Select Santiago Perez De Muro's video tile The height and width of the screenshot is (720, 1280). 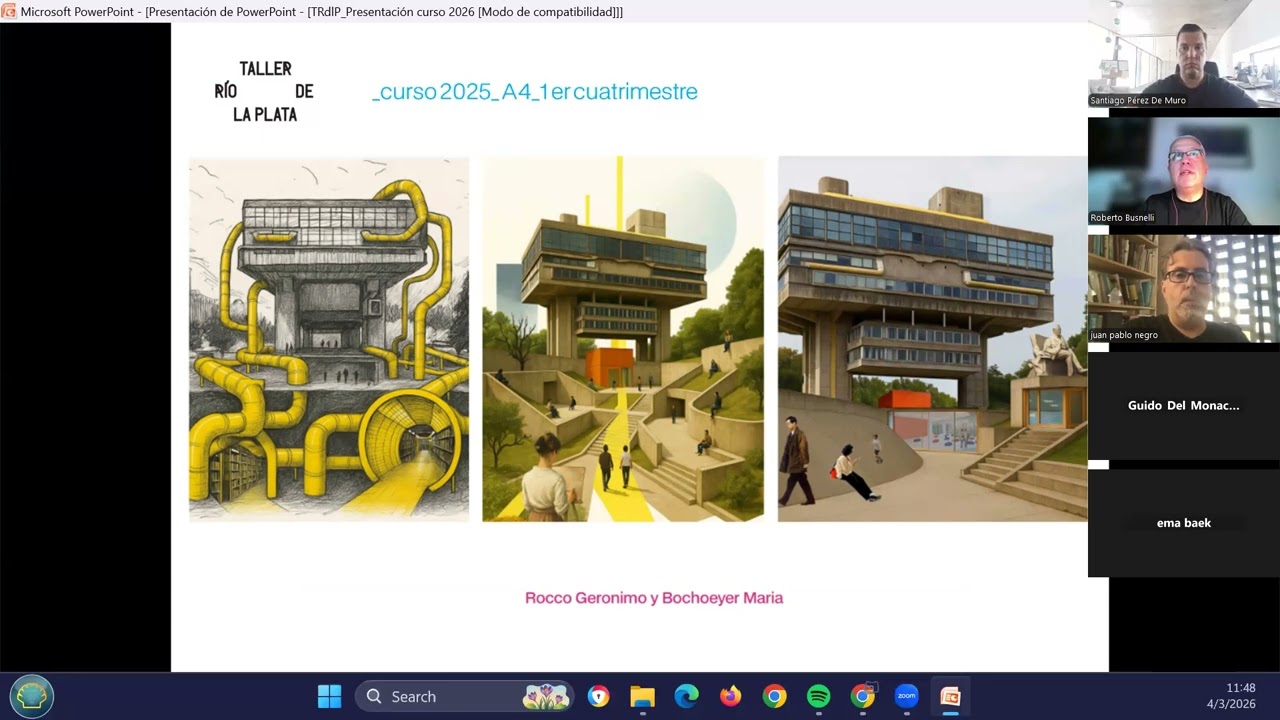pyautogui.click(x=1184, y=54)
